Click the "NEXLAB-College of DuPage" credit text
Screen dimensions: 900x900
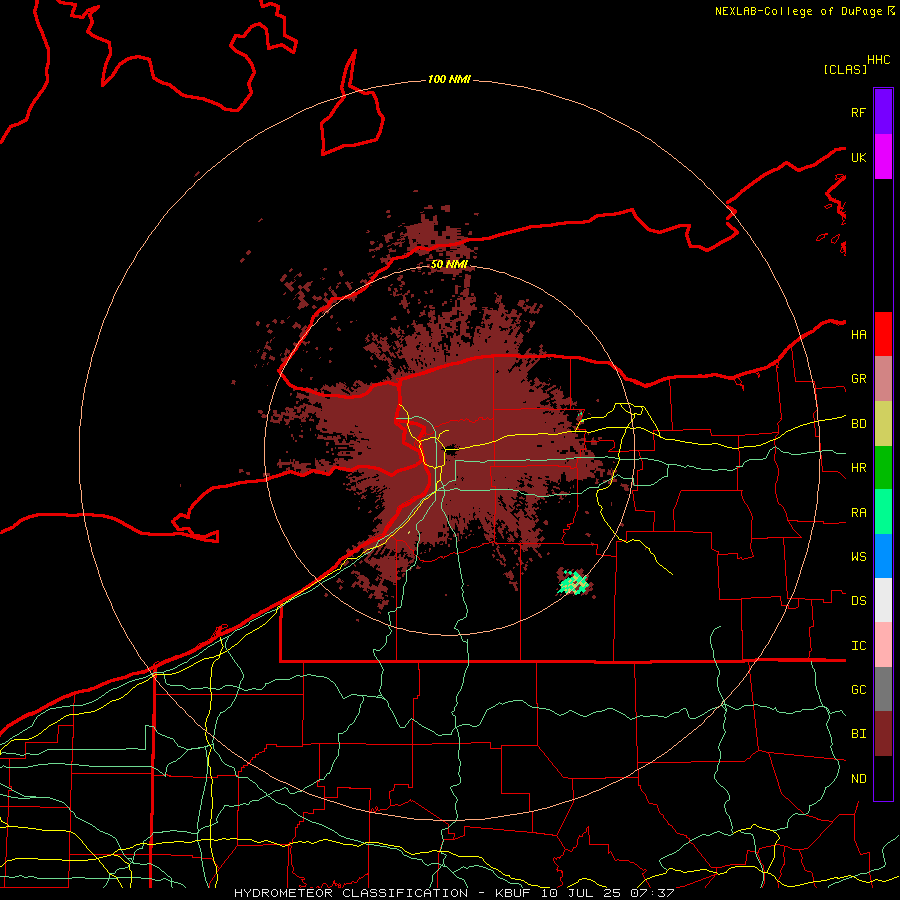pos(798,11)
